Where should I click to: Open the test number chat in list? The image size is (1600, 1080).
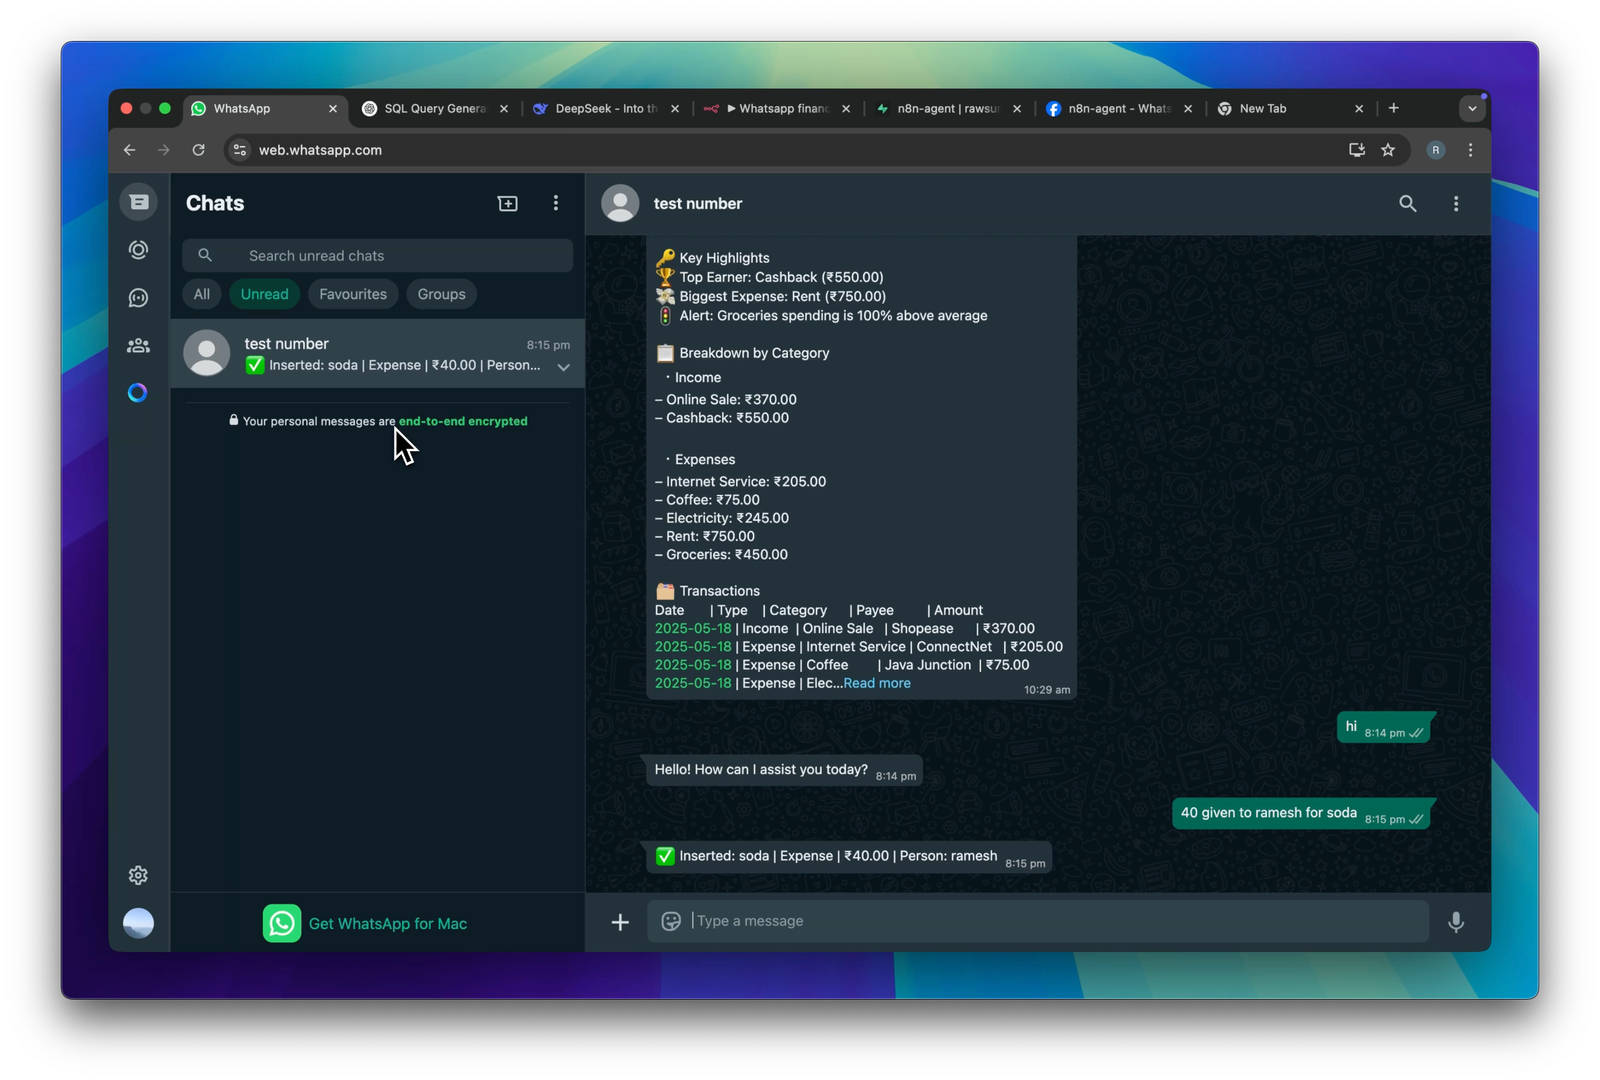(377, 354)
